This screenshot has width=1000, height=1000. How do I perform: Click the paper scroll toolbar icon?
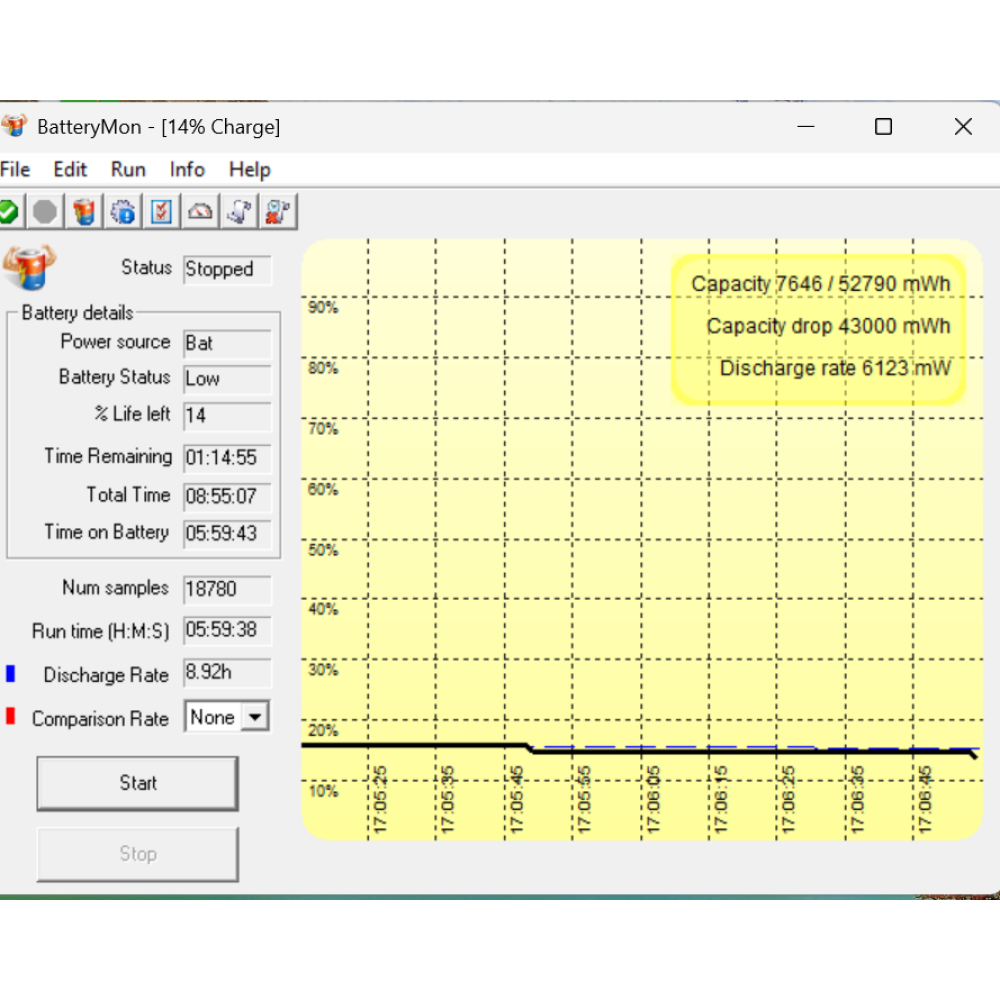tap(239, 212)
